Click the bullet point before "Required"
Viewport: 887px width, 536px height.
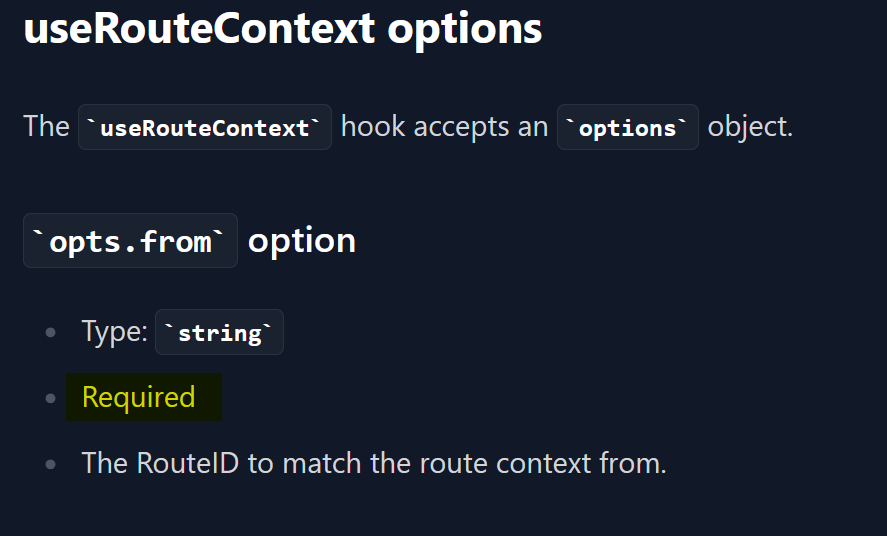(51, 398)
